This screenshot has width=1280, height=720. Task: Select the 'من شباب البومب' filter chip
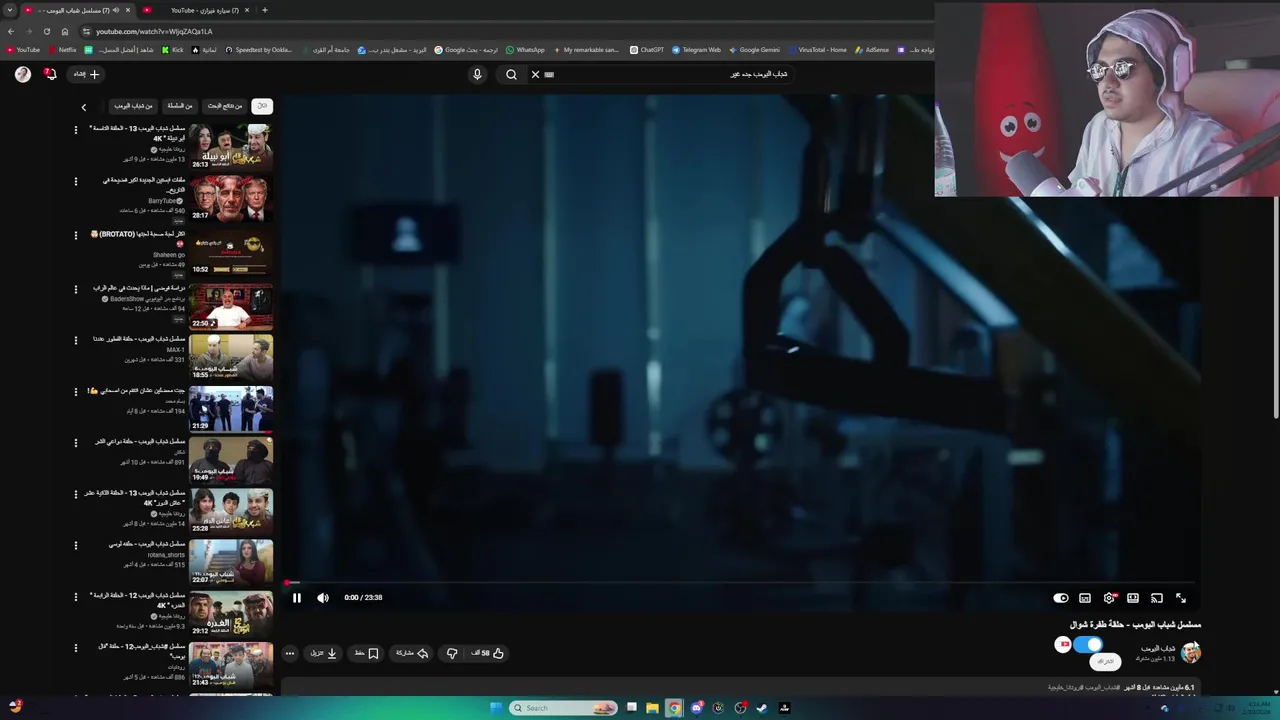[x=133, y=106]
